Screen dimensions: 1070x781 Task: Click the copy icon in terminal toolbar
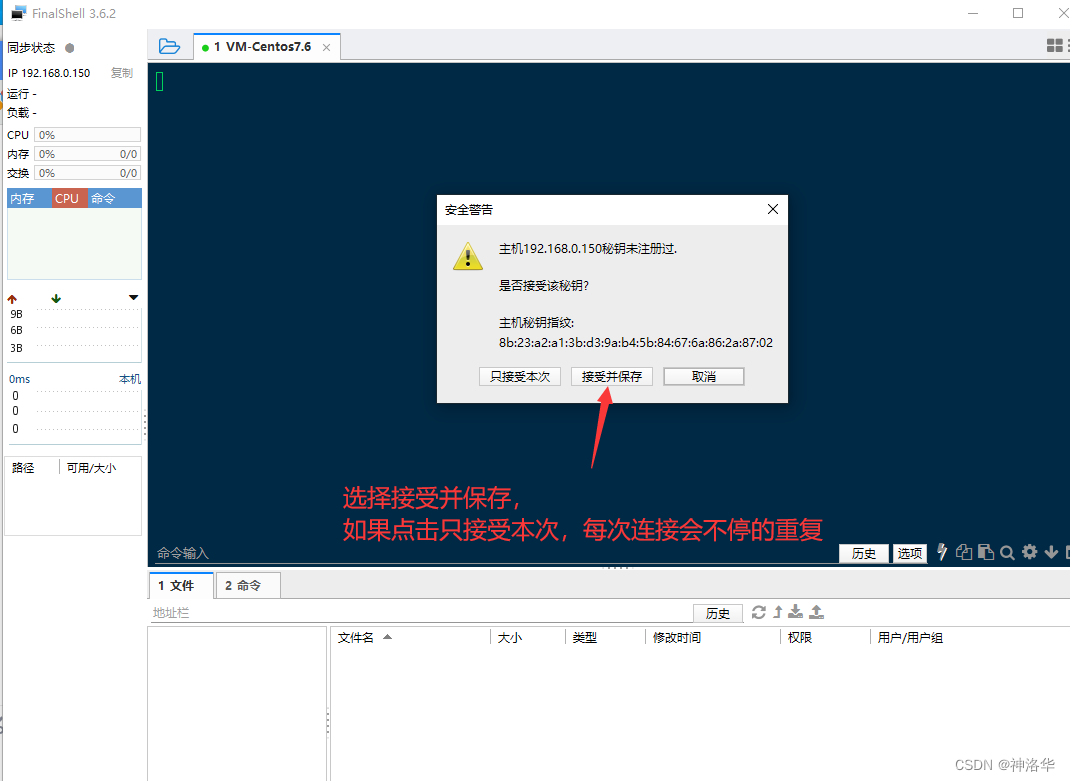click(964, 552)
